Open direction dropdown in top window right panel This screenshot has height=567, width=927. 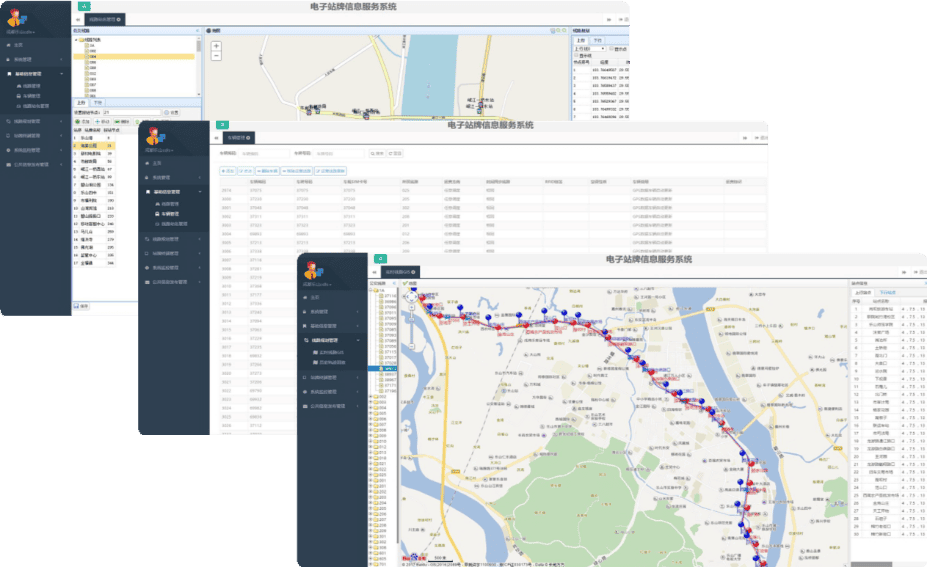pos(589,48)
